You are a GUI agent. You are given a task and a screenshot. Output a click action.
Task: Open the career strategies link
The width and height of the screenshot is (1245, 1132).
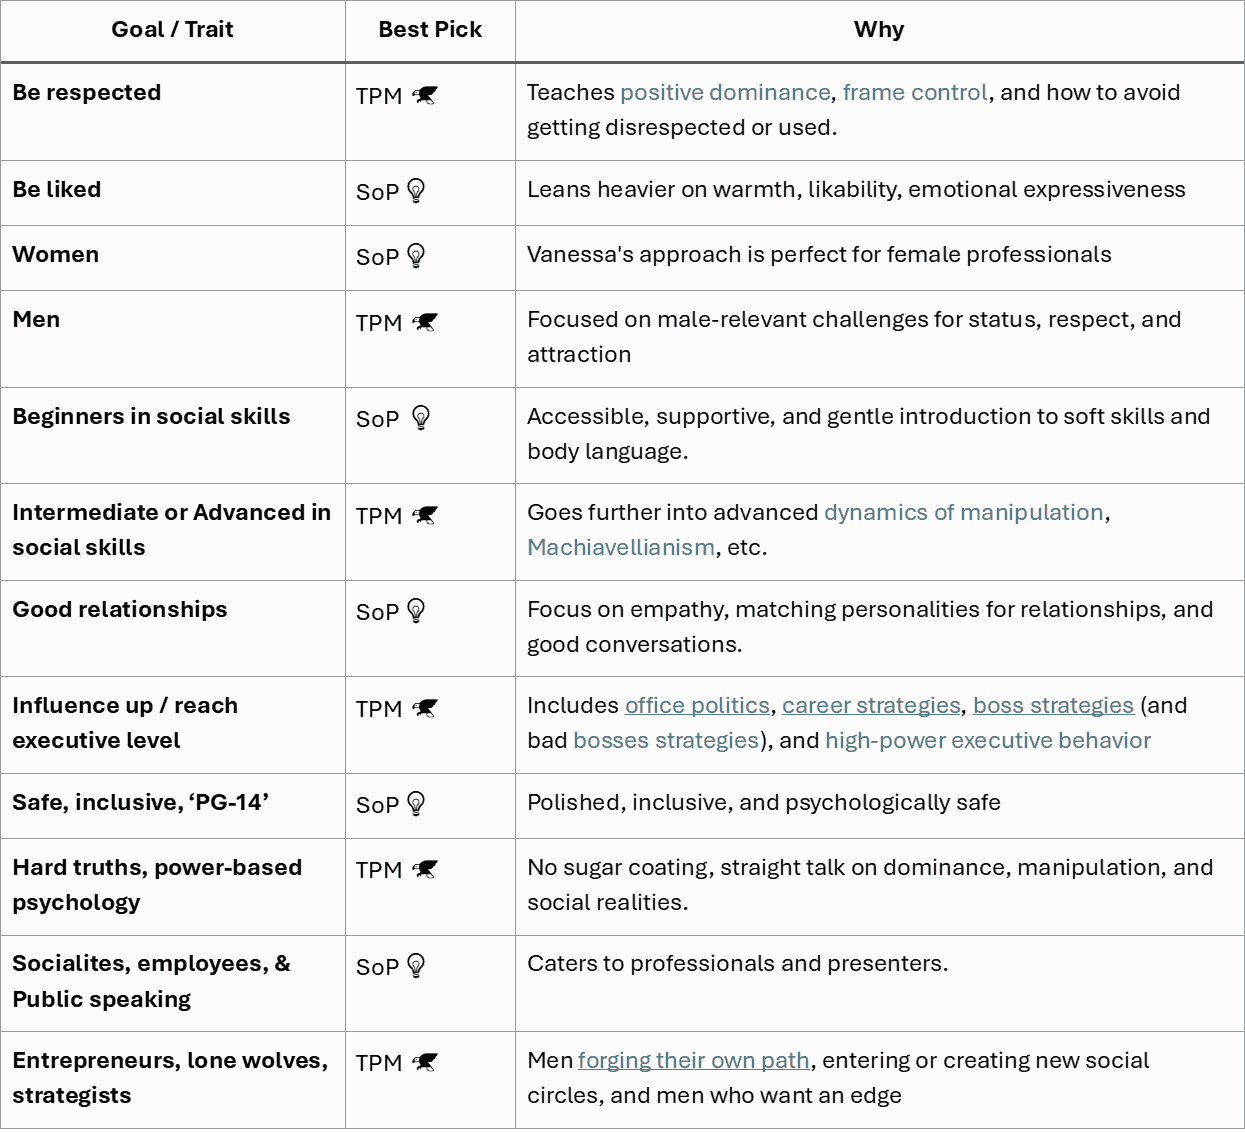tap(871, 706)
